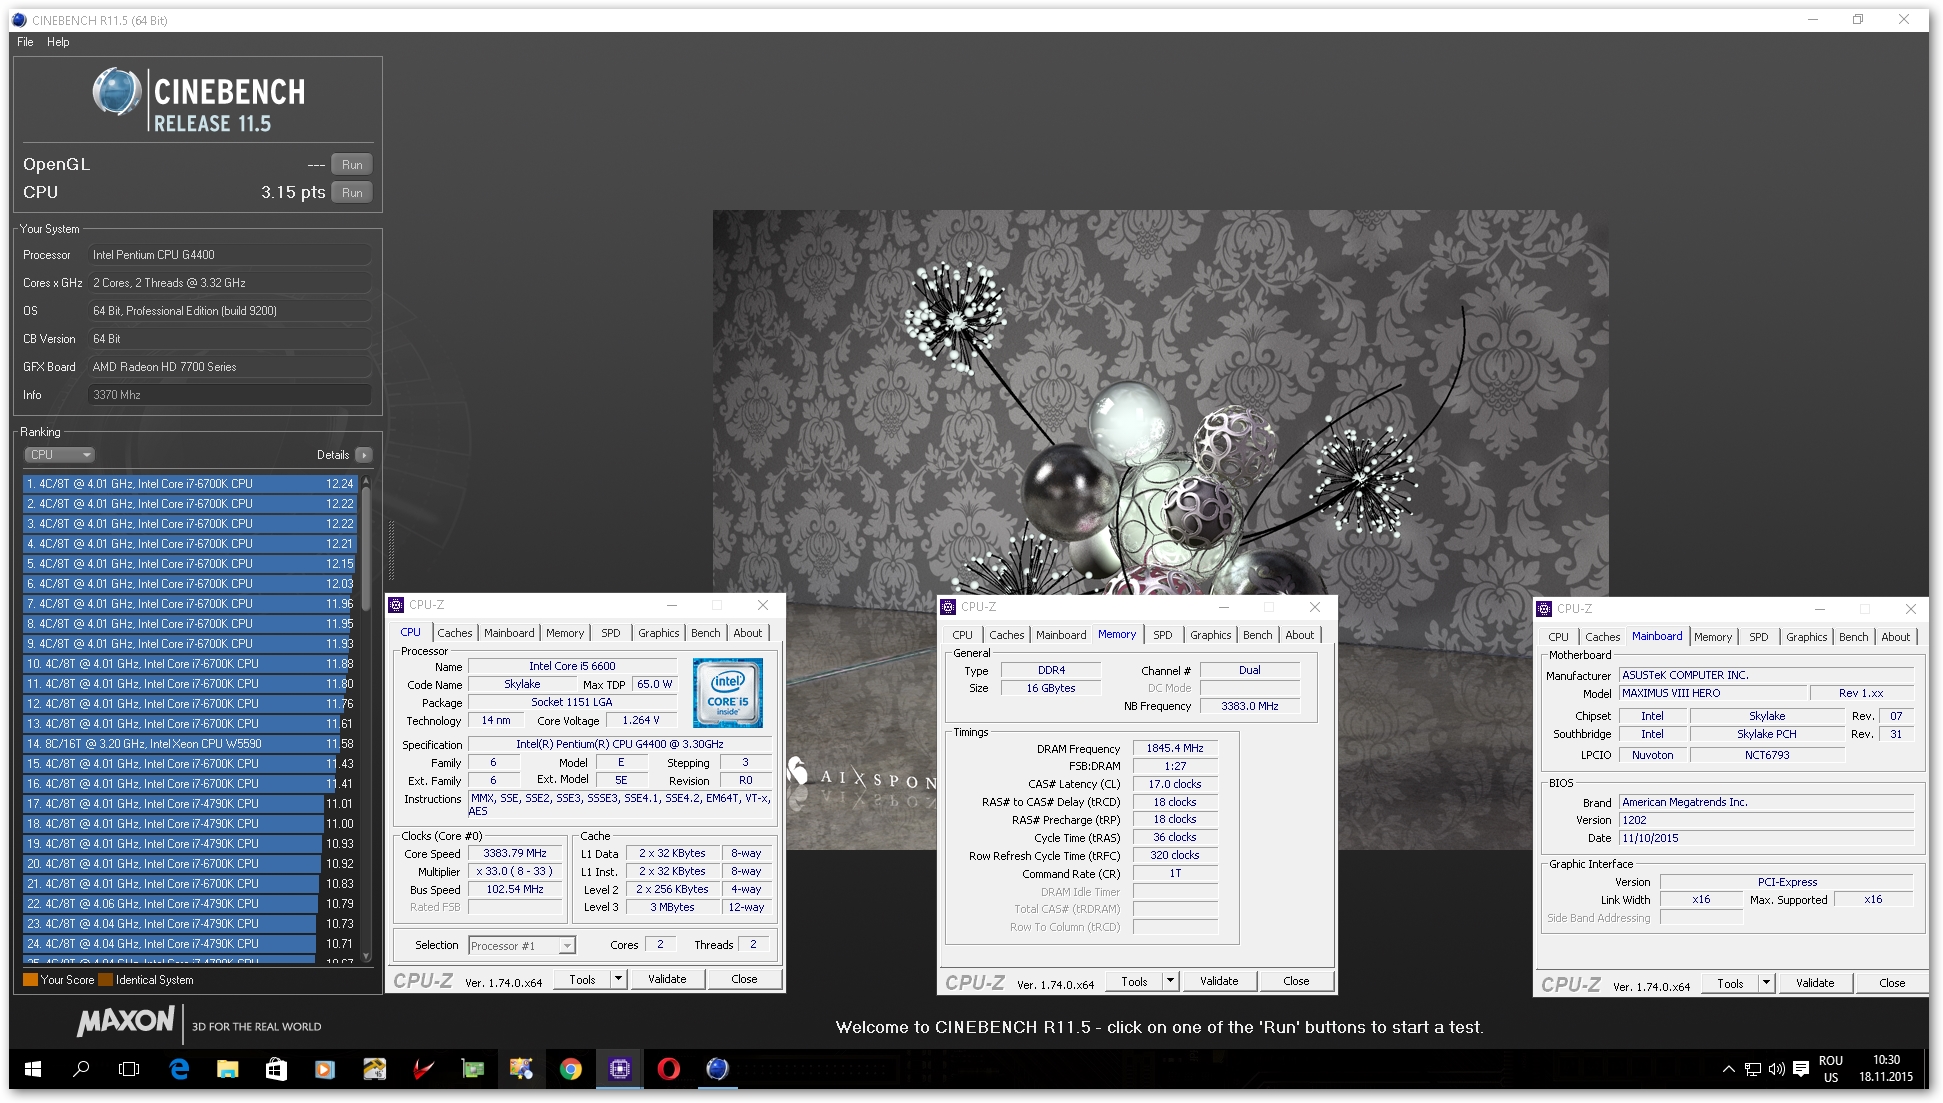Expand the ranking Details arrow
Viewport: 1943px width, 1103px height.
364,455
